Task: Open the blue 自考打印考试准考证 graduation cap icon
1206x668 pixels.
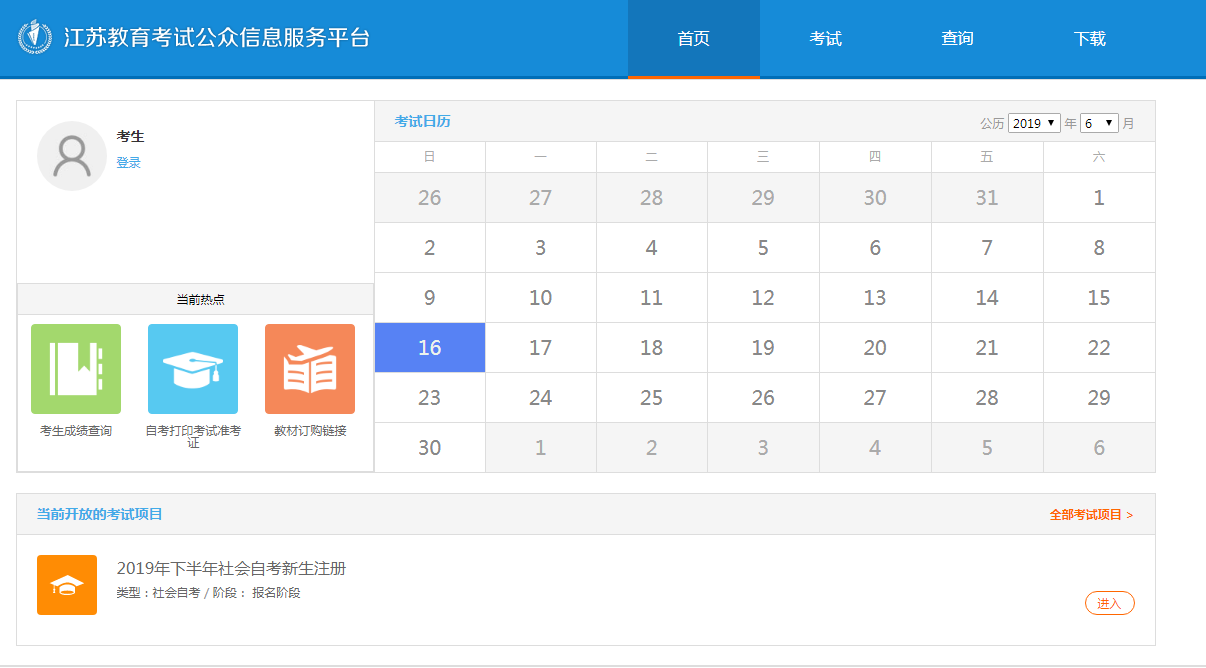Action: click(193, 369)
